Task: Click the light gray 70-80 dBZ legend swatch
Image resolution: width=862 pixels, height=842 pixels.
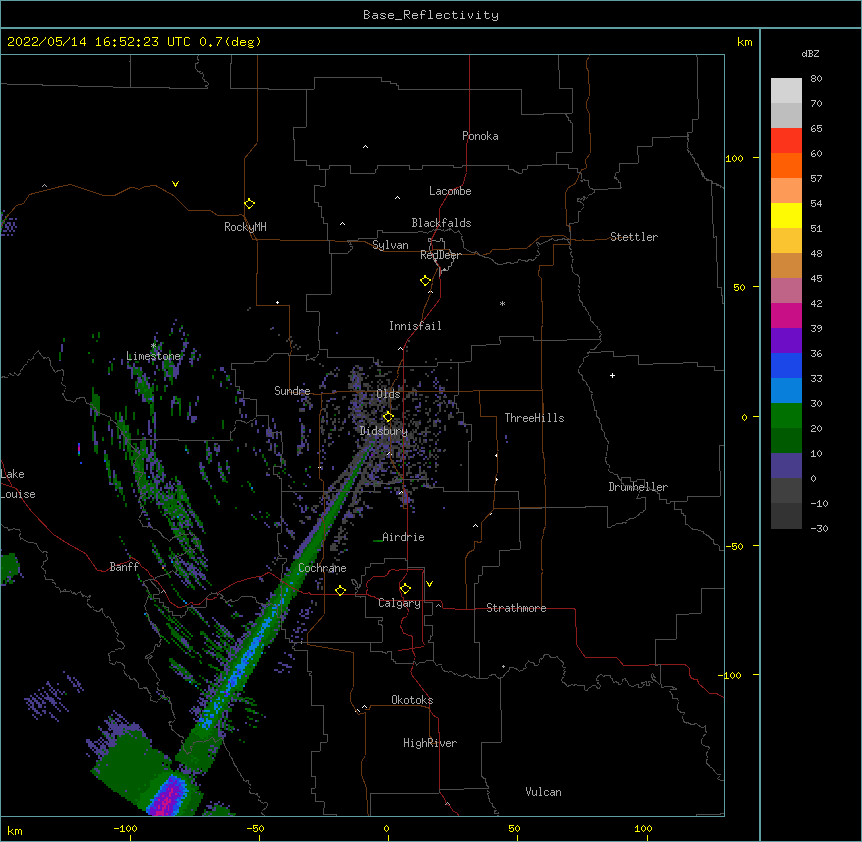Action: [786, 91]
